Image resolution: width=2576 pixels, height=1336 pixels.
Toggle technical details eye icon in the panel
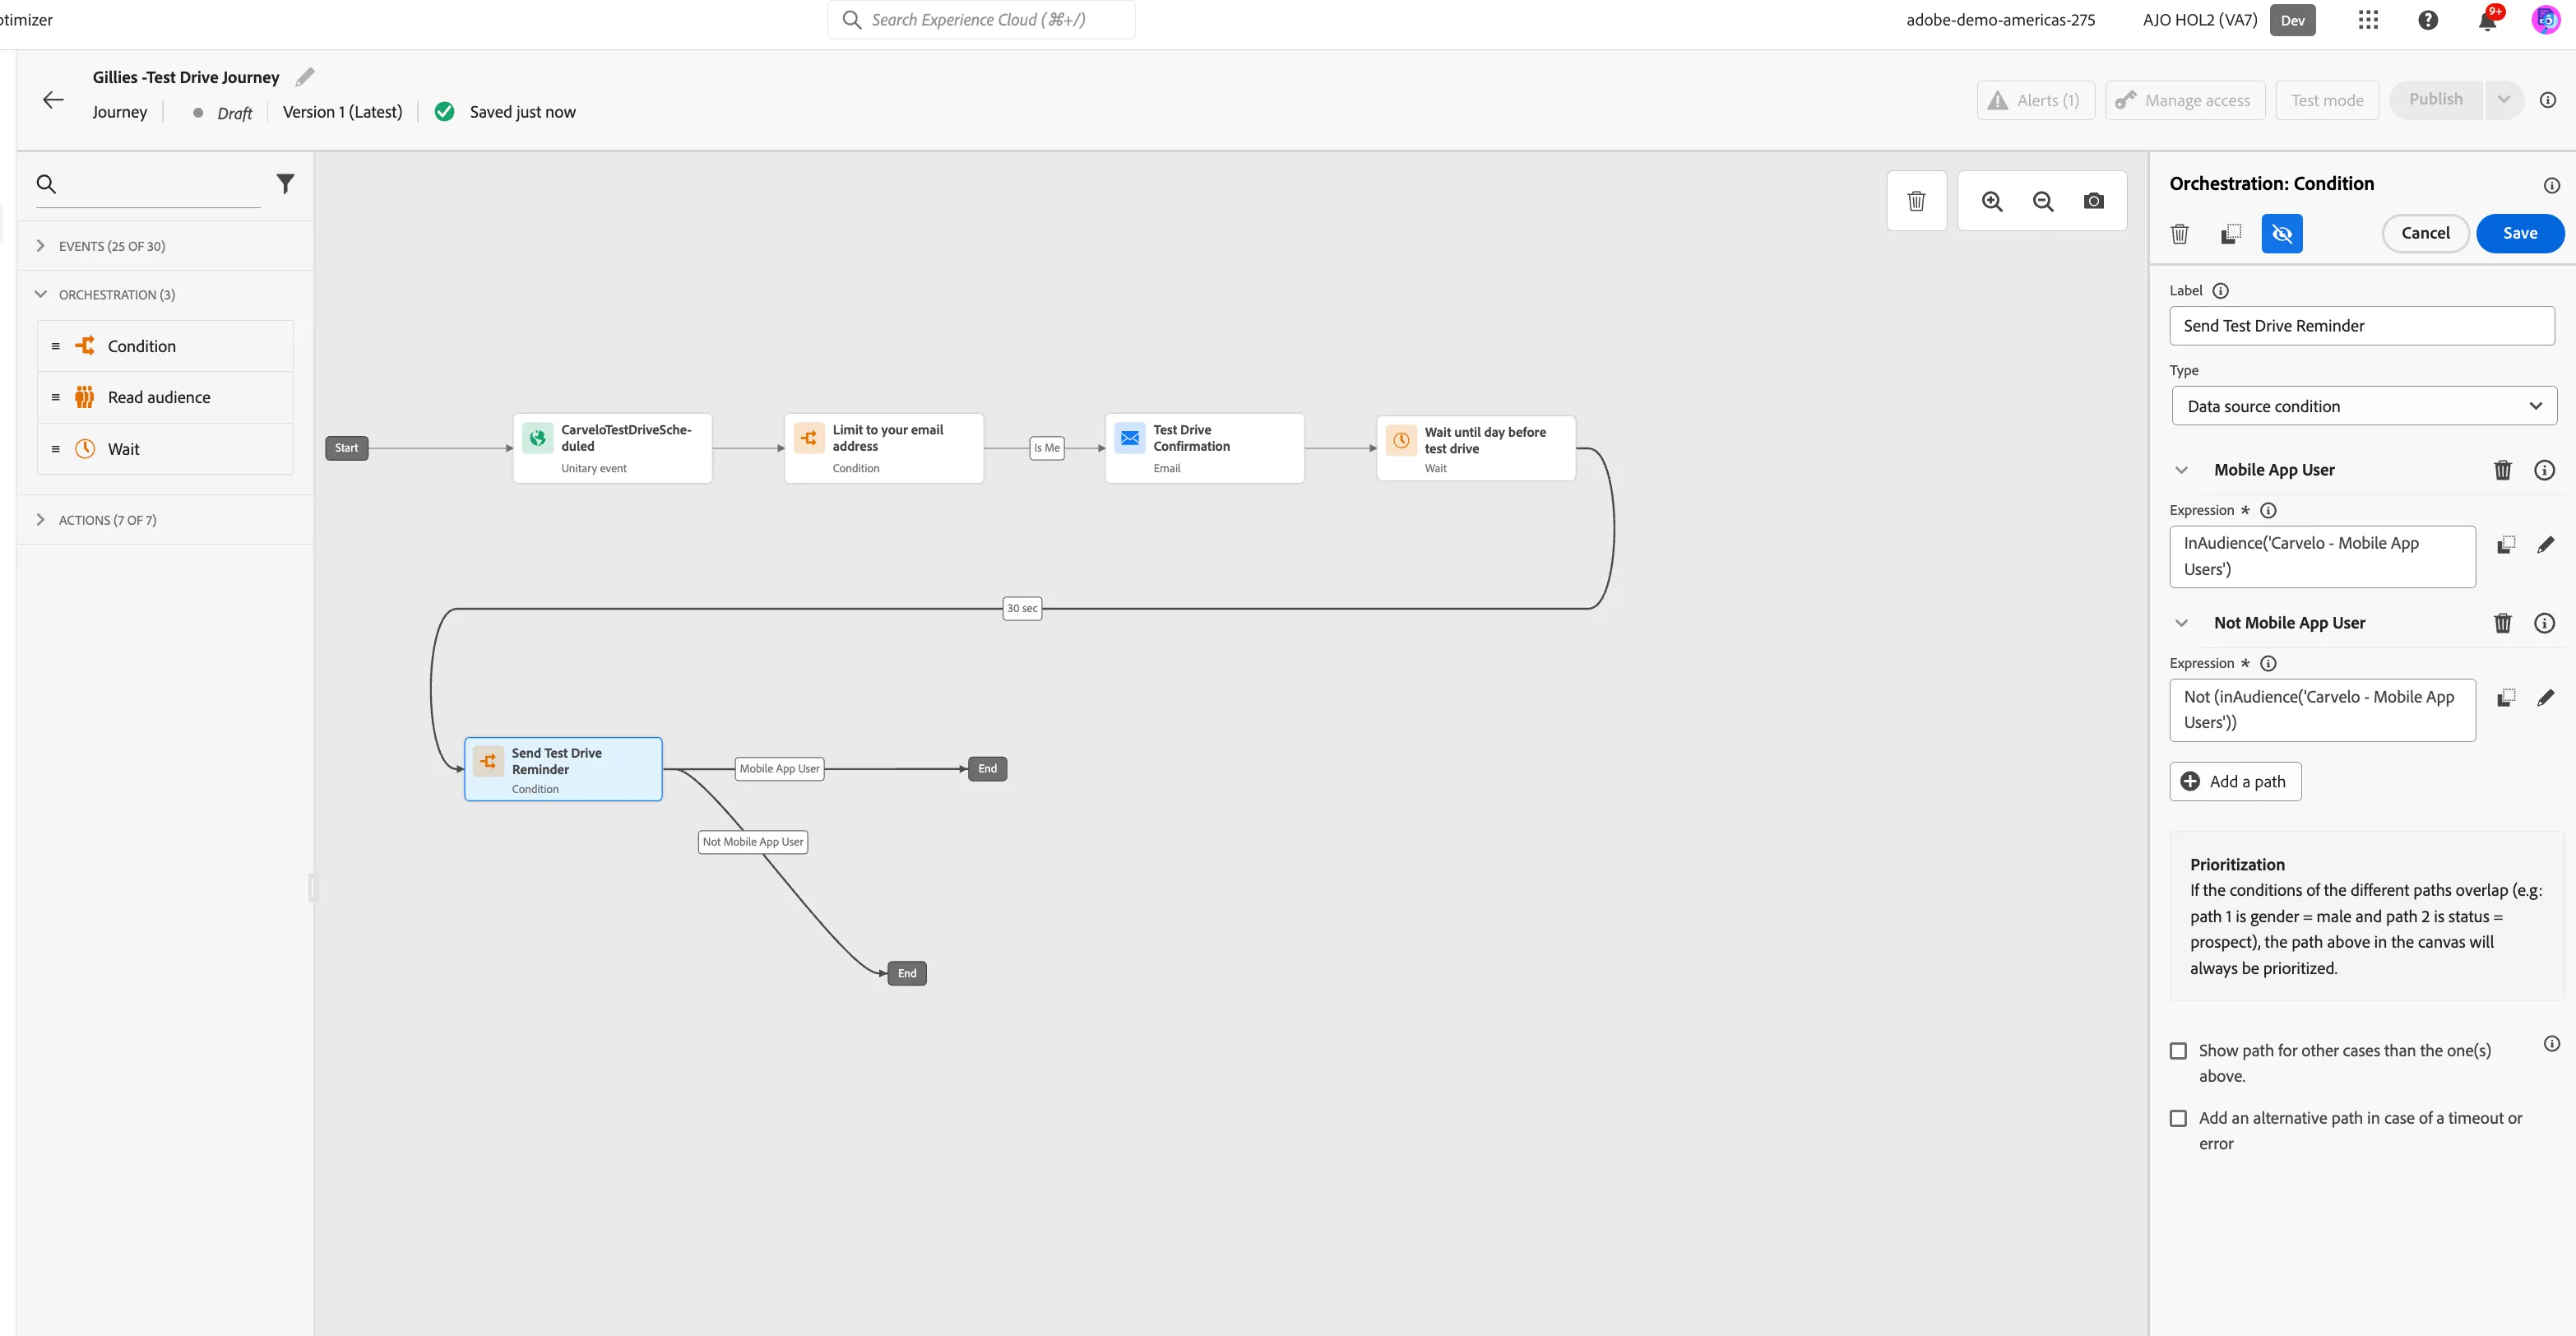(x=2282, y=234)
